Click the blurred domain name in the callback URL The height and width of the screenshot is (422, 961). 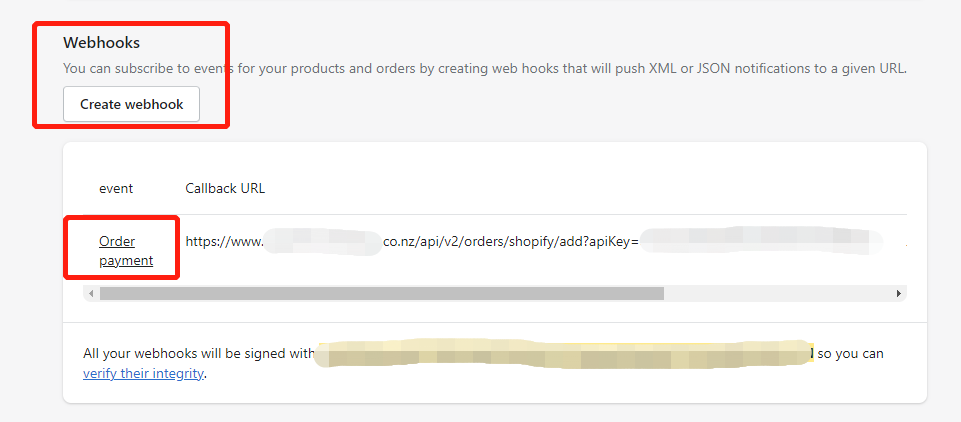[323, 241]
